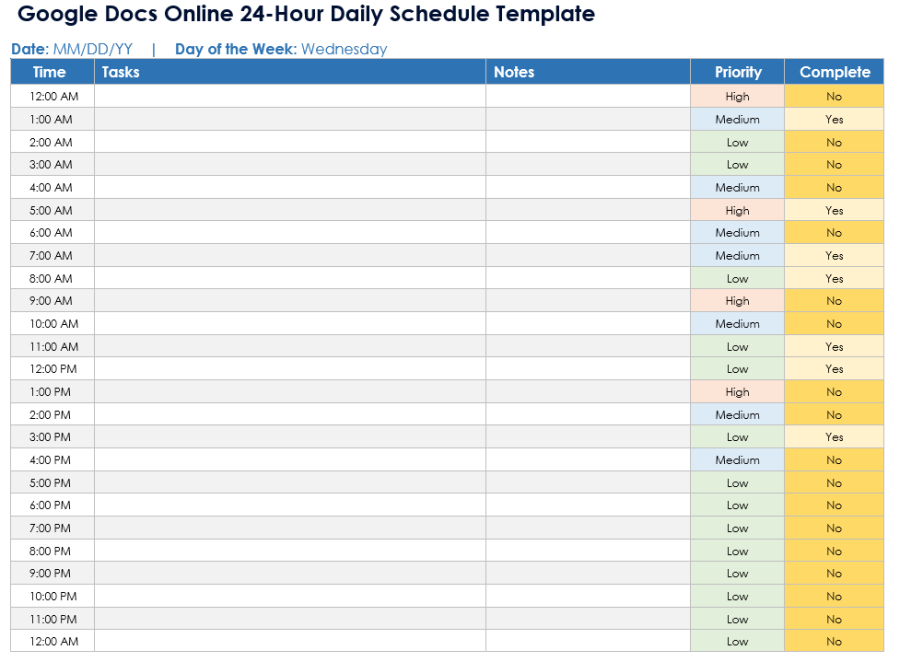The image size is (900, 662).
Task: Click the Yes complete cell for 1:00 AM
Action: tap(834, 119)
